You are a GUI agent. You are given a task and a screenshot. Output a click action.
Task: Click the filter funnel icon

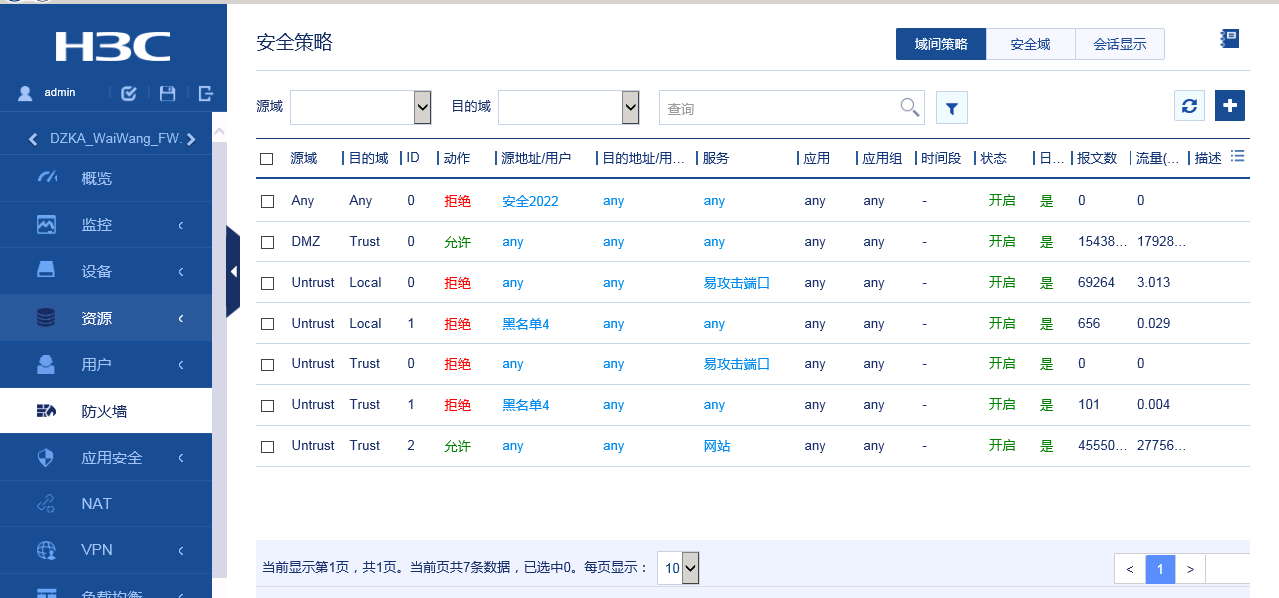pyautogui.click(x=951, y=108)
